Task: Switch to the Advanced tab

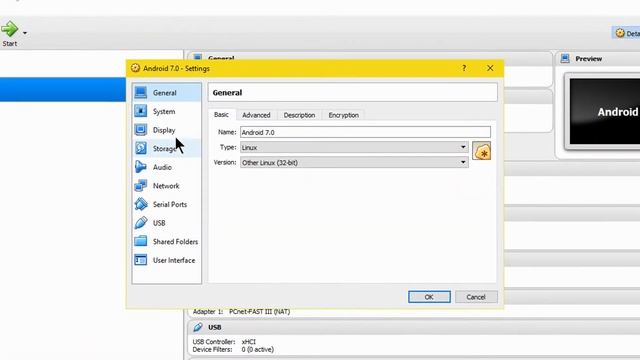Action: [256, 115]
